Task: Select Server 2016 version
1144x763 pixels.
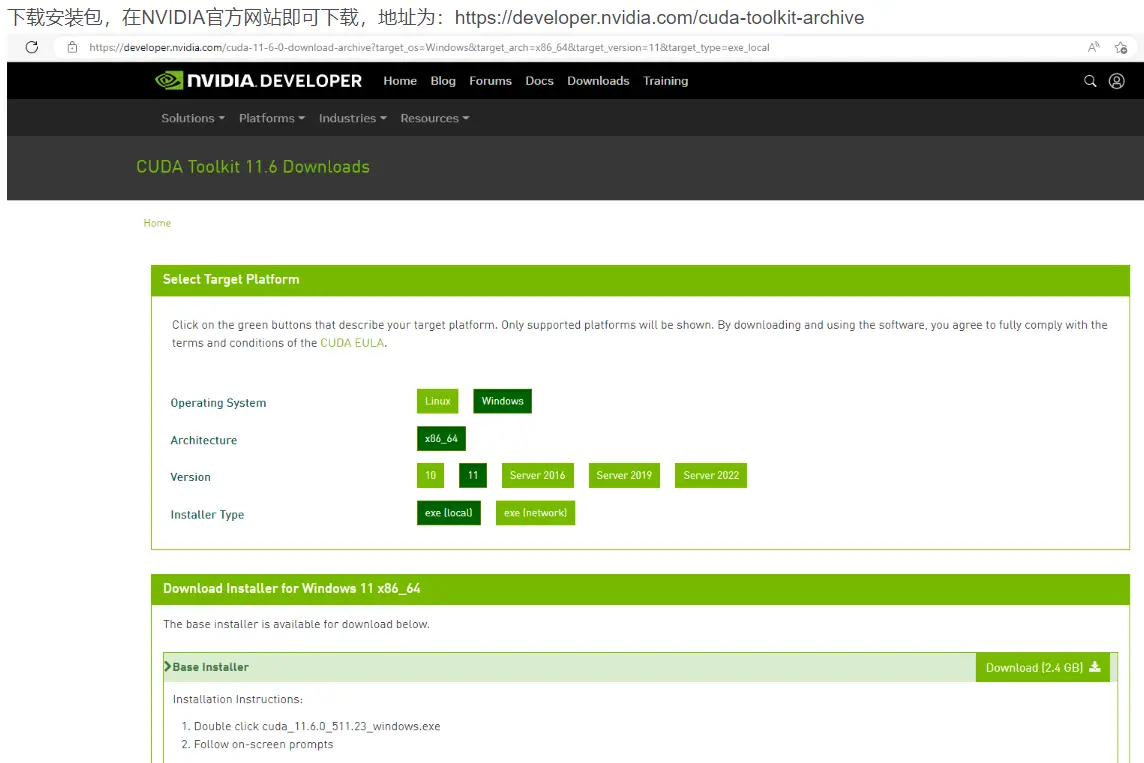Action: tap(537, 476)
